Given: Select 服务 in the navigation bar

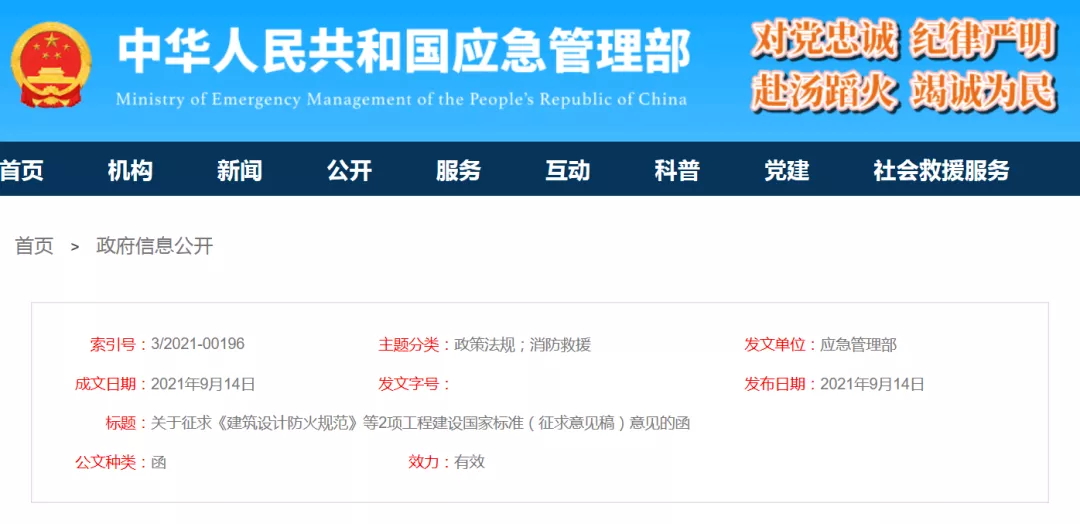Looking at the screenshot, I should 459,170.
